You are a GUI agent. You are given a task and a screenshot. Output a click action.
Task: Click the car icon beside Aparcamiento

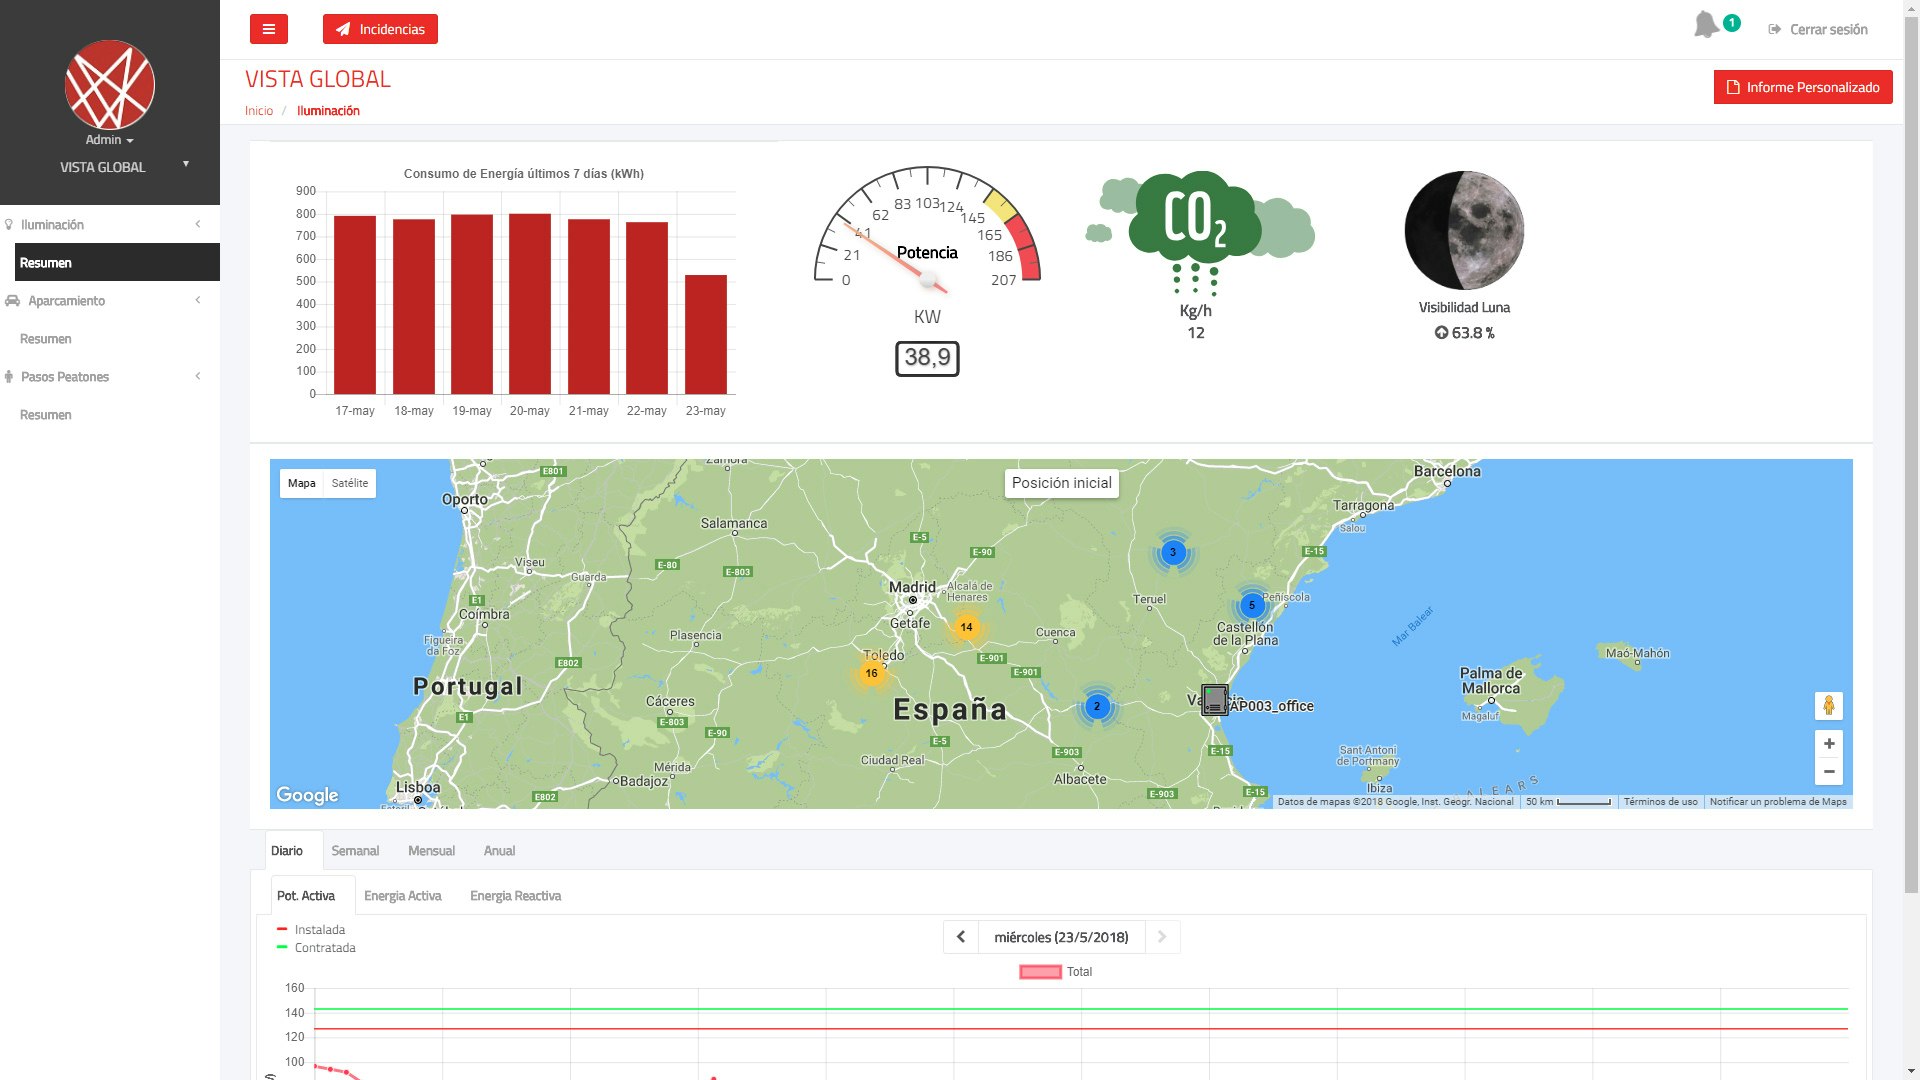(11, 301)
